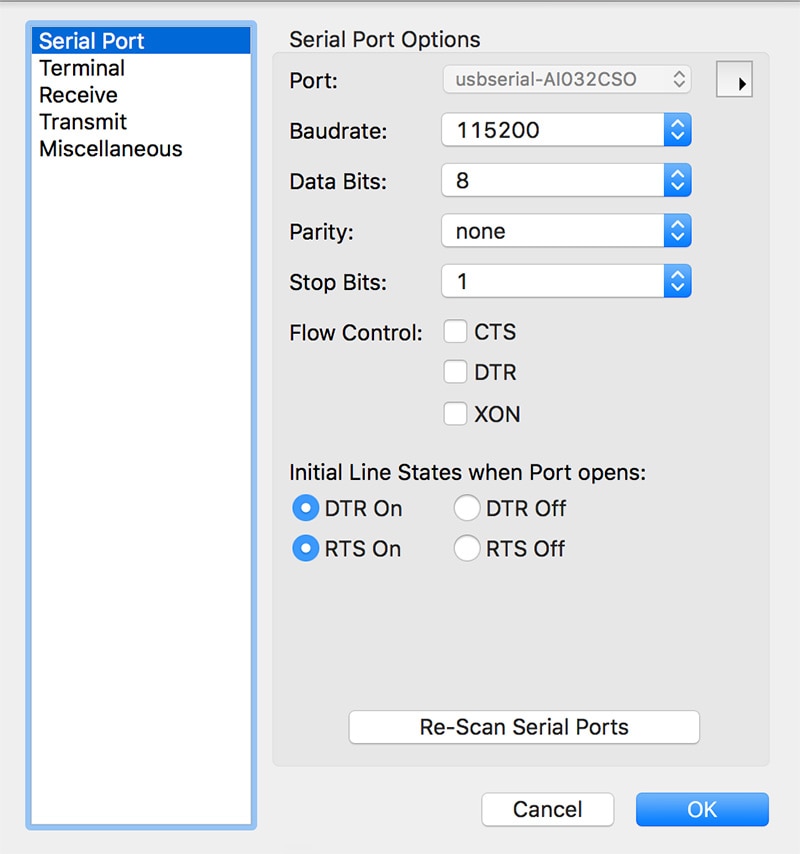Show the Miscellaneous settings section
This screenshot has width=800, height=854.
(x=110, y=149)
